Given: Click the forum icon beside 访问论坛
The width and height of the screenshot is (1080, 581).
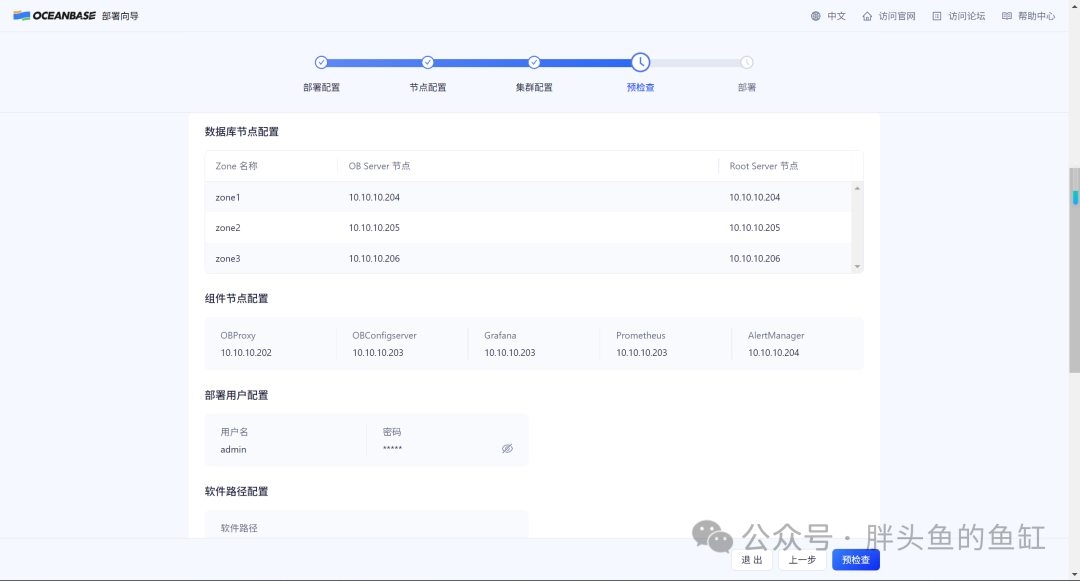Looking at the screenshot, I should point(937,16).
